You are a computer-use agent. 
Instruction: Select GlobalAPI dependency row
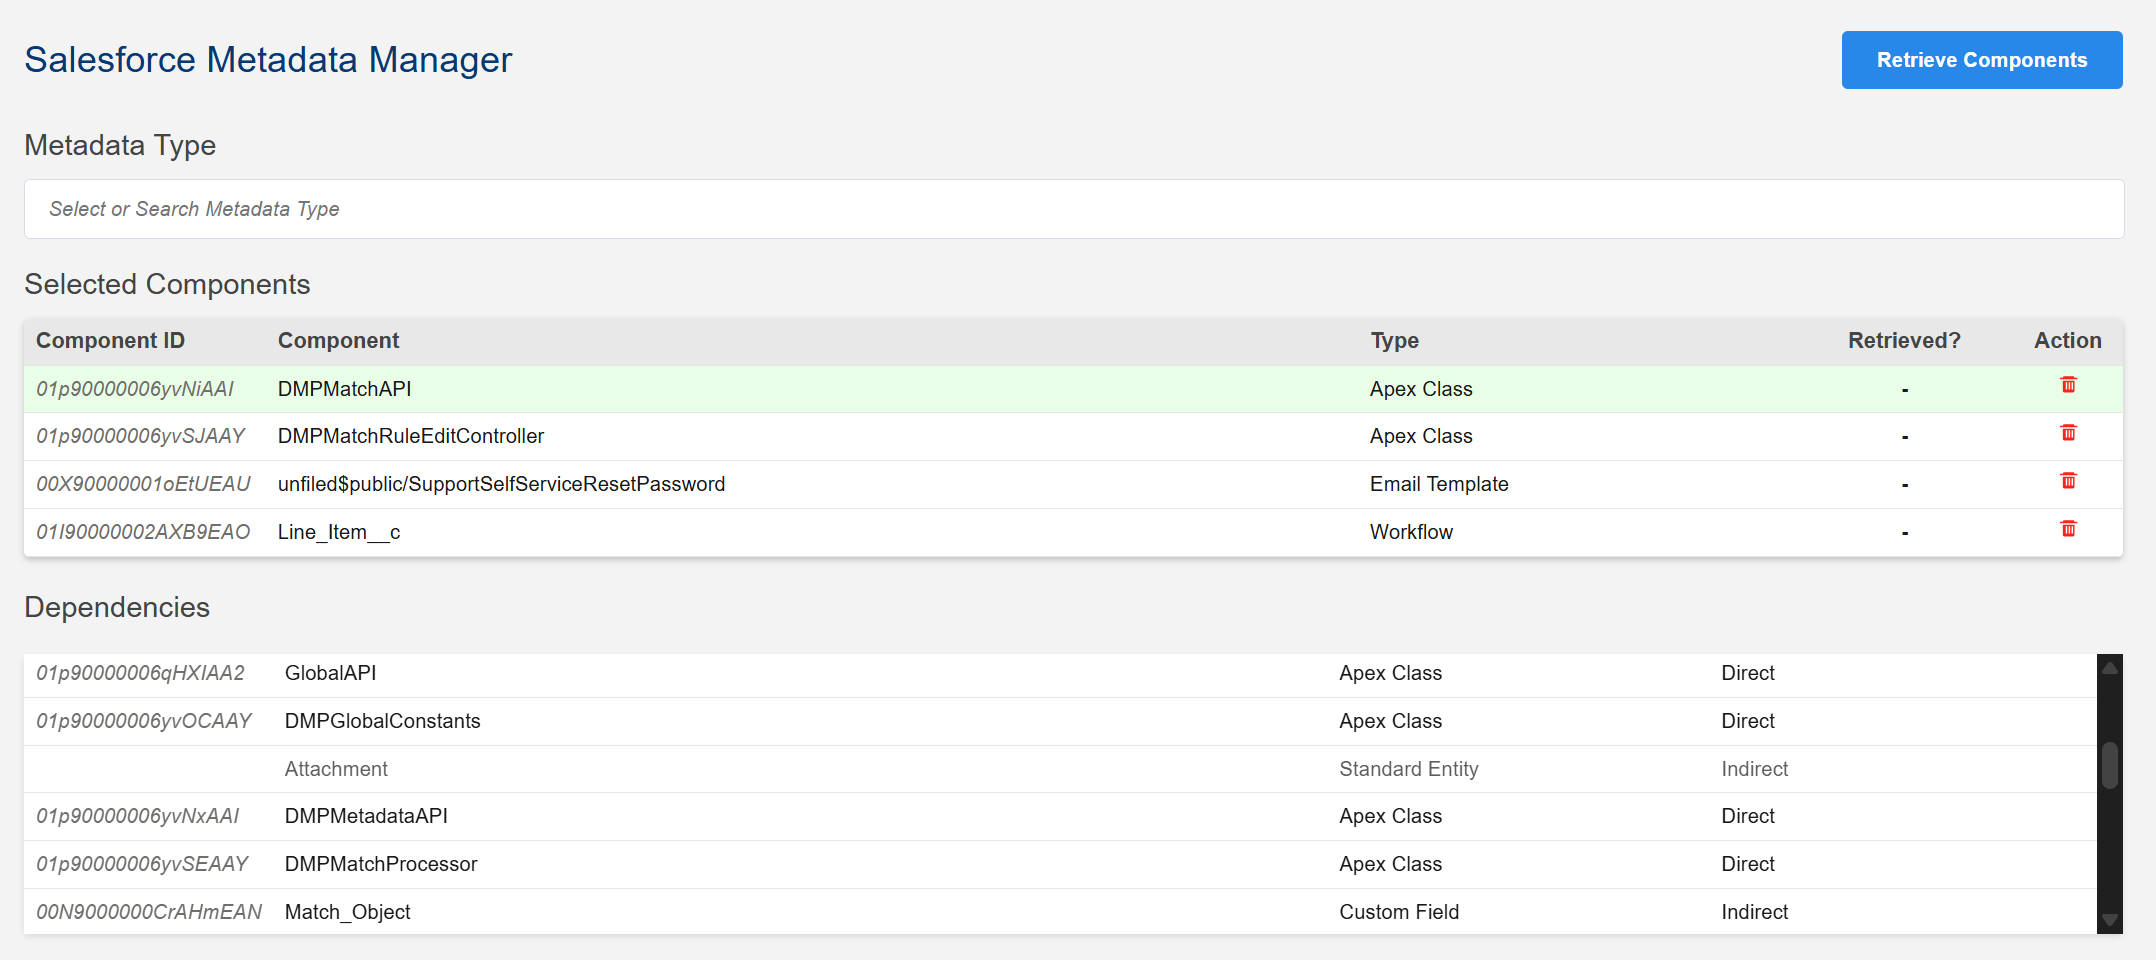(x=1060, y=673)
